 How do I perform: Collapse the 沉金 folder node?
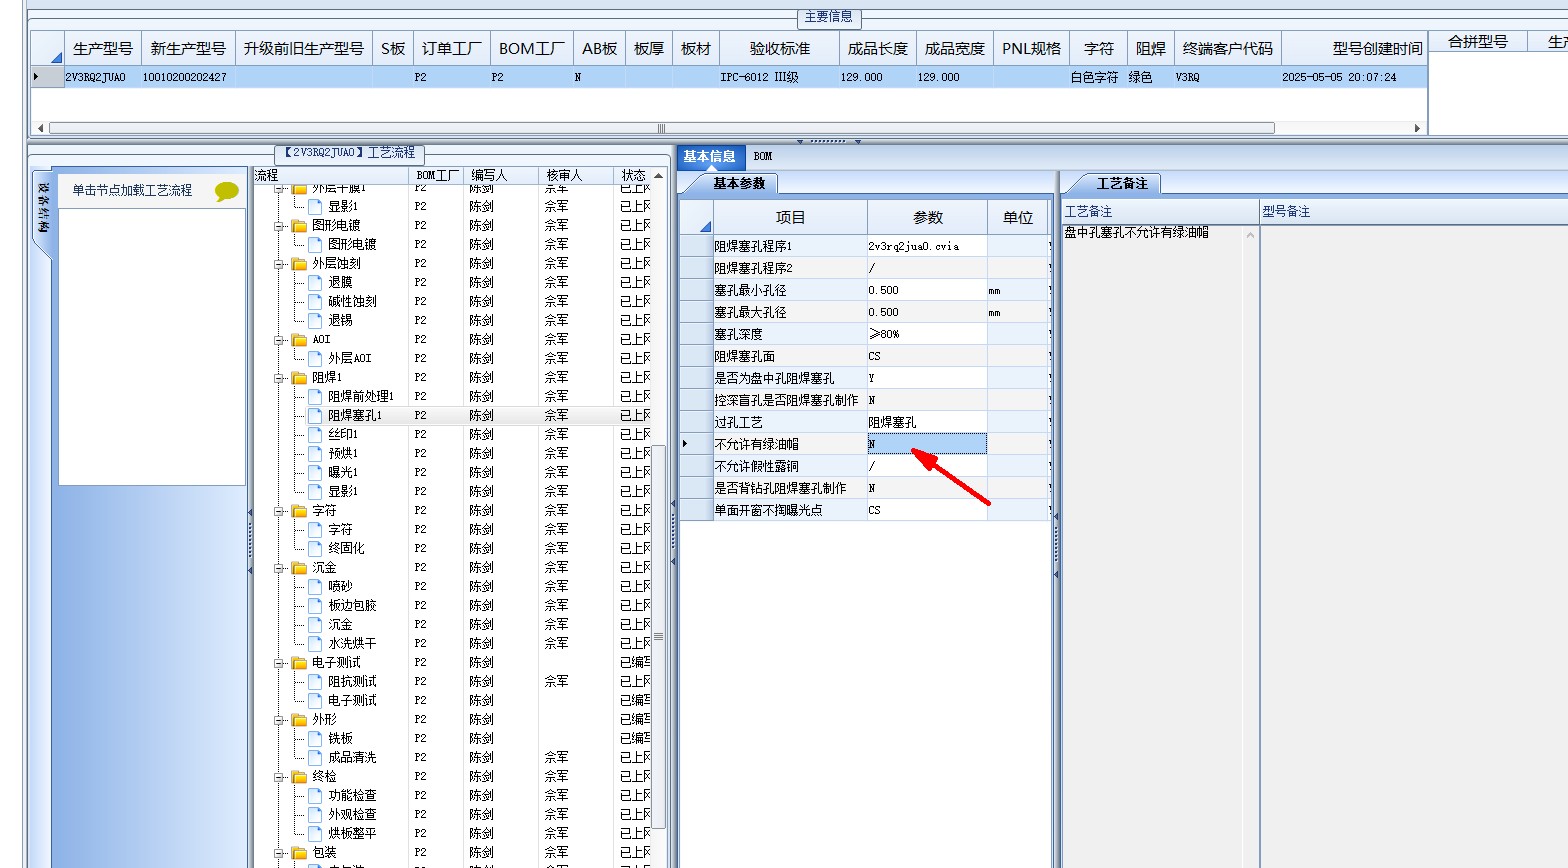(280, 569)
